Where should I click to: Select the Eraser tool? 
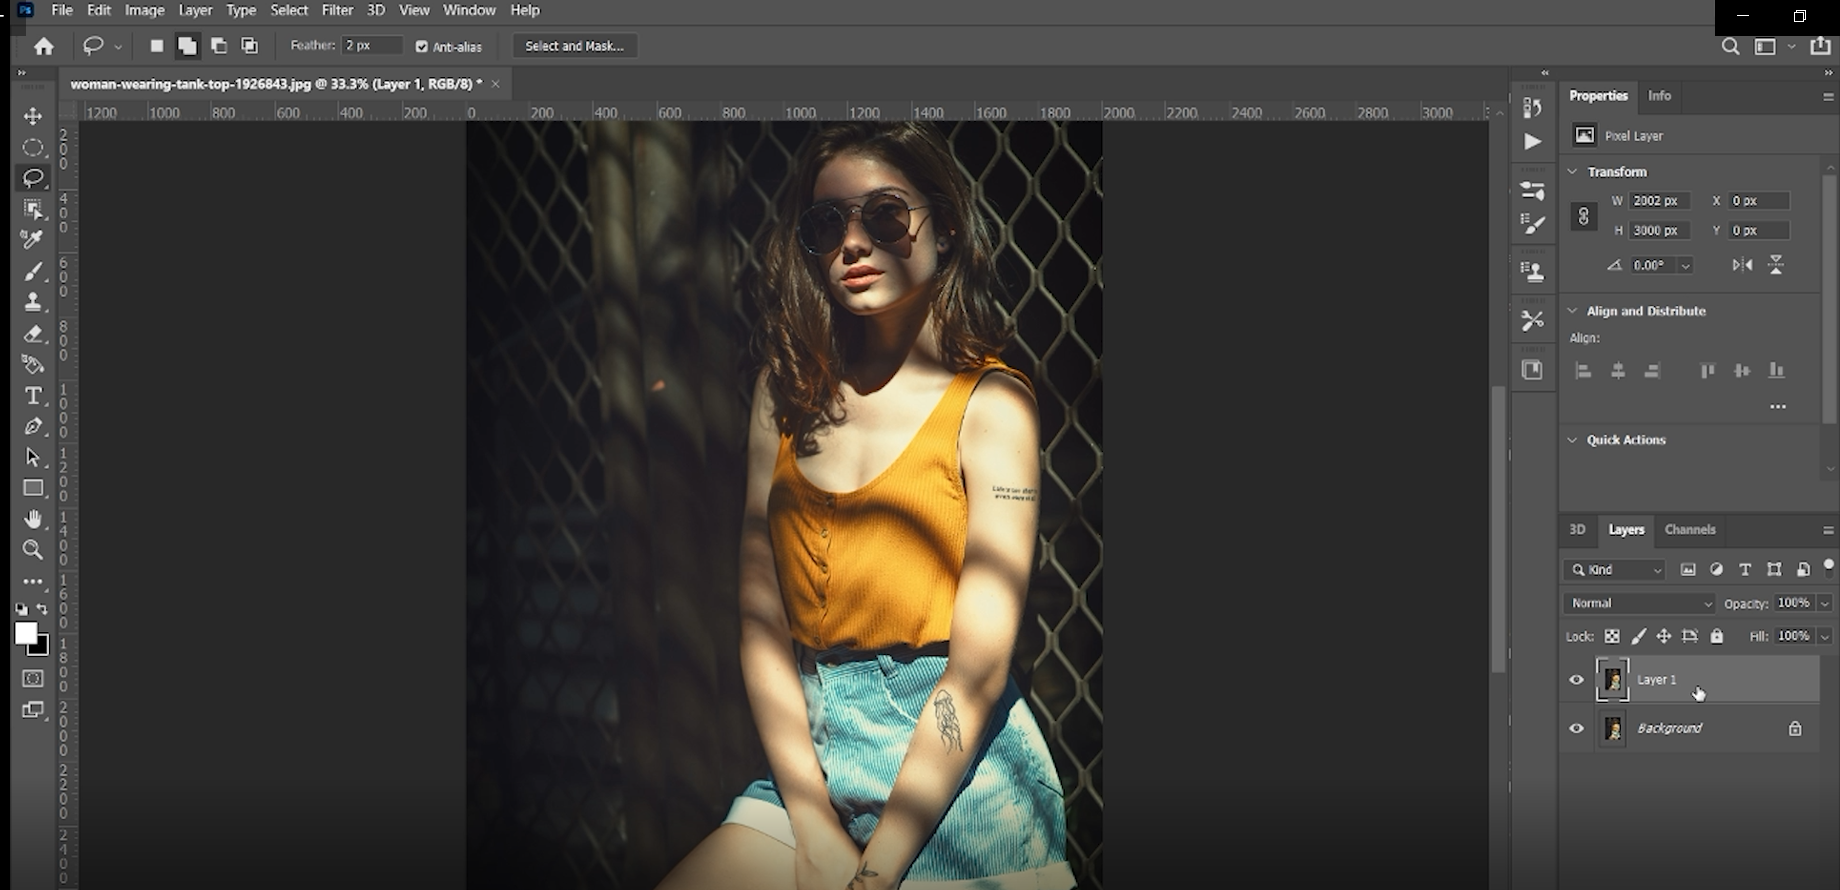tap(33, 333)
